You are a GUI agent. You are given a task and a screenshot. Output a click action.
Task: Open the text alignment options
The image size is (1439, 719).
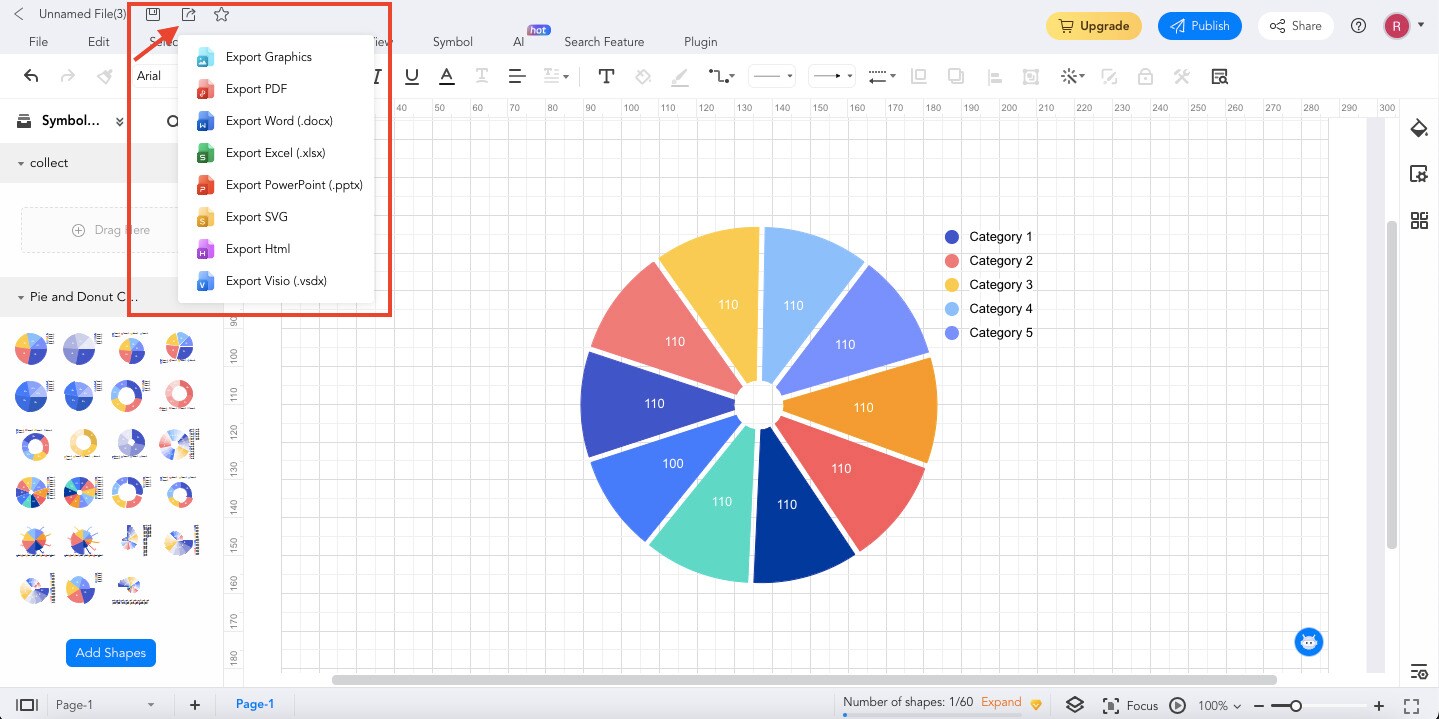click(516, 76)
